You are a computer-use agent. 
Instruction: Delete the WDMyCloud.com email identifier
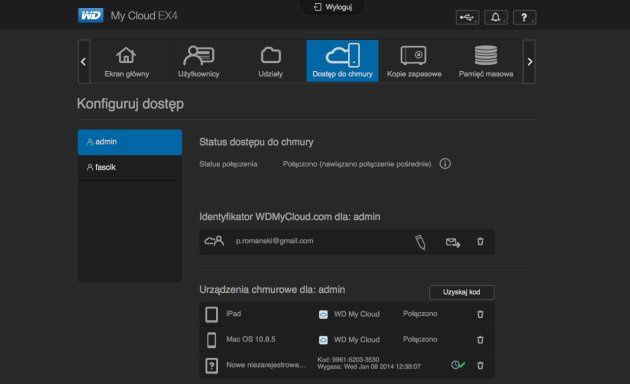pyautogui.click(x=480, y=241)
